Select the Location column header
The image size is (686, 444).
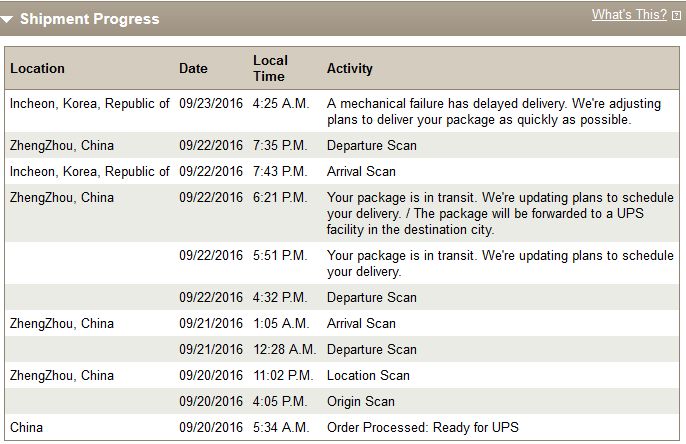coord(37,69)
